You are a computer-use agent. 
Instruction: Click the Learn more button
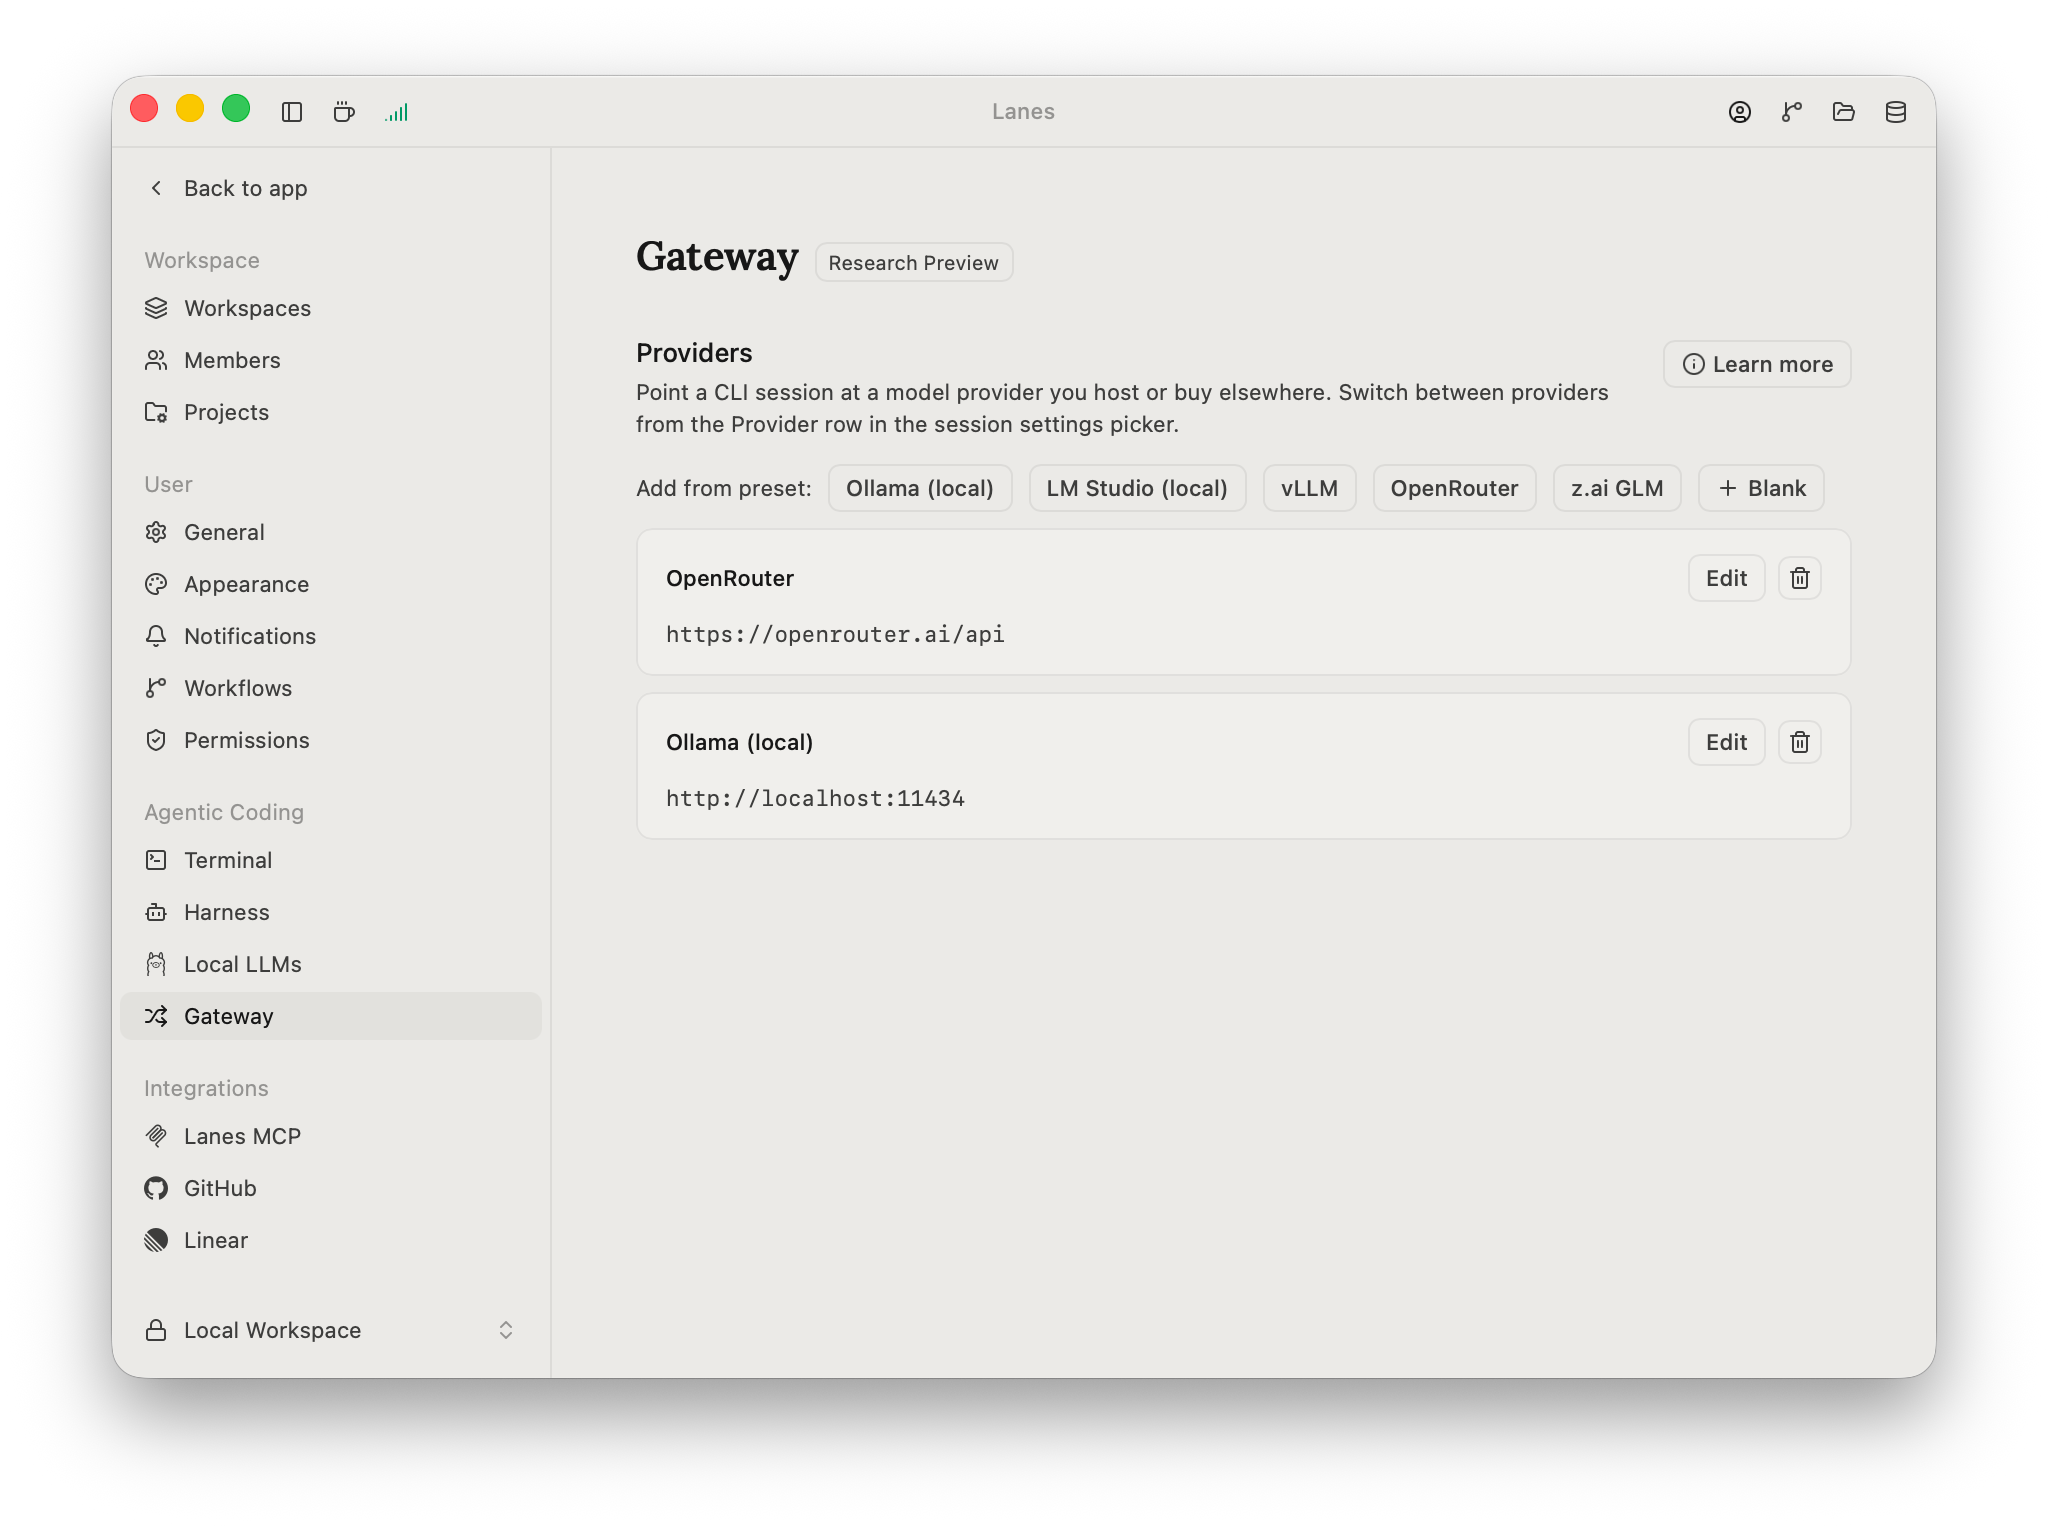tap(1757, 364)
